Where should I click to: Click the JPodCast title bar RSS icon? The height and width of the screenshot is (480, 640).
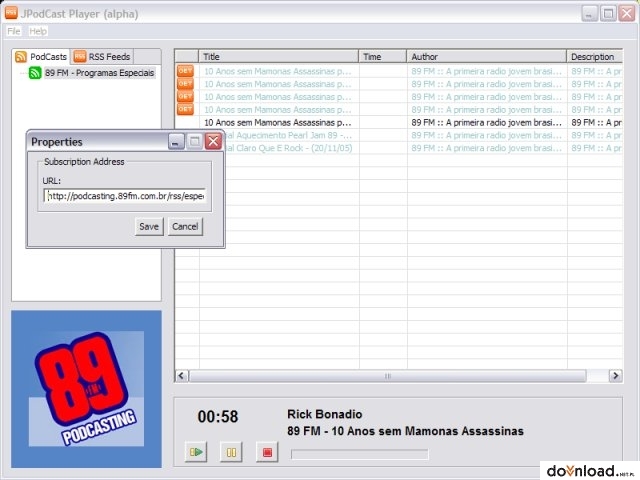tap(11, 13)
